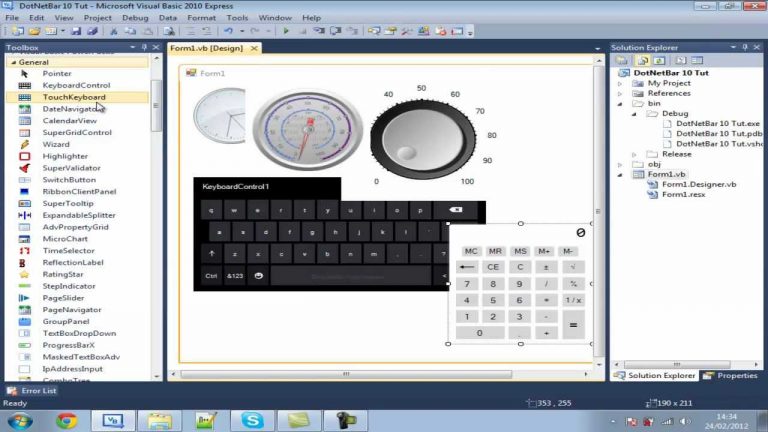
Task: Toggle Show All Files in Solution Explorer
Action: (643, 60)
